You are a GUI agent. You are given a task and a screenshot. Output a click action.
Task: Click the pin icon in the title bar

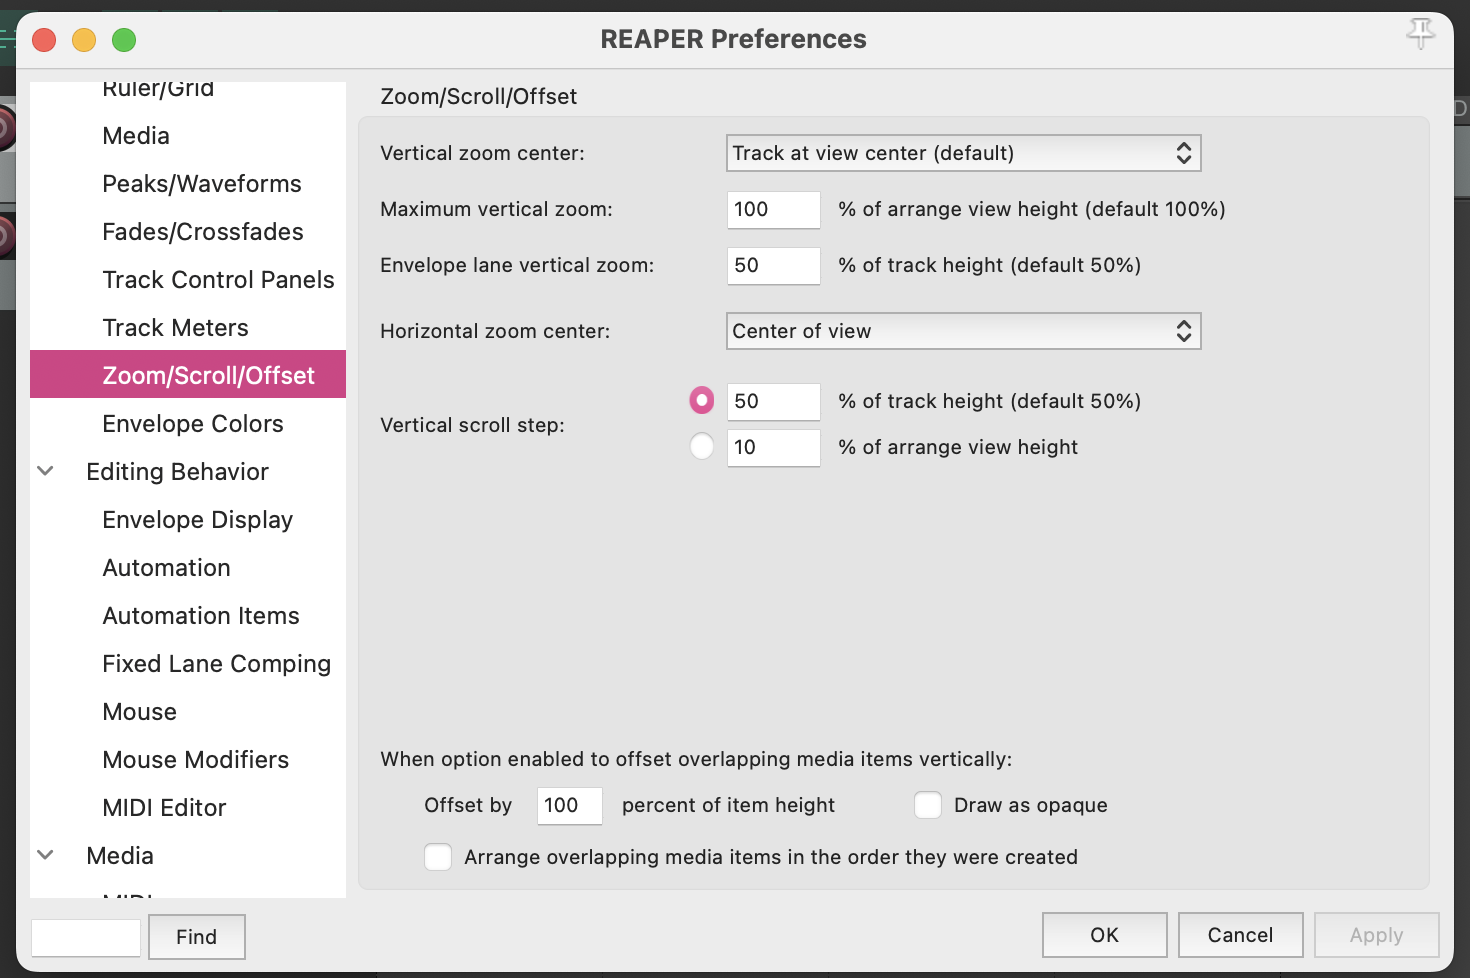point(1420,34)
